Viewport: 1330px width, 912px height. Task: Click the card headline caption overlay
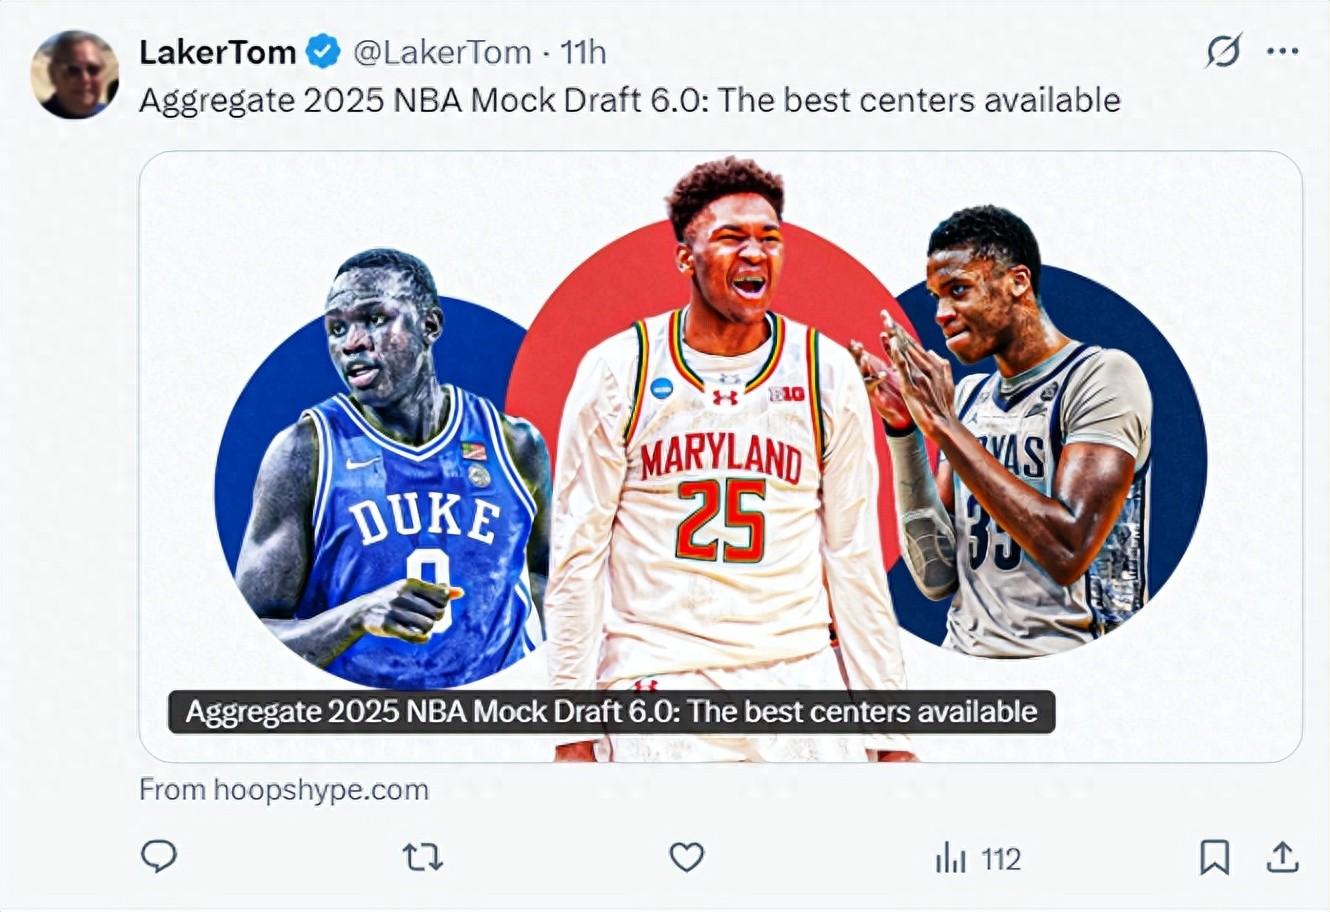click(x=611, y=712)
